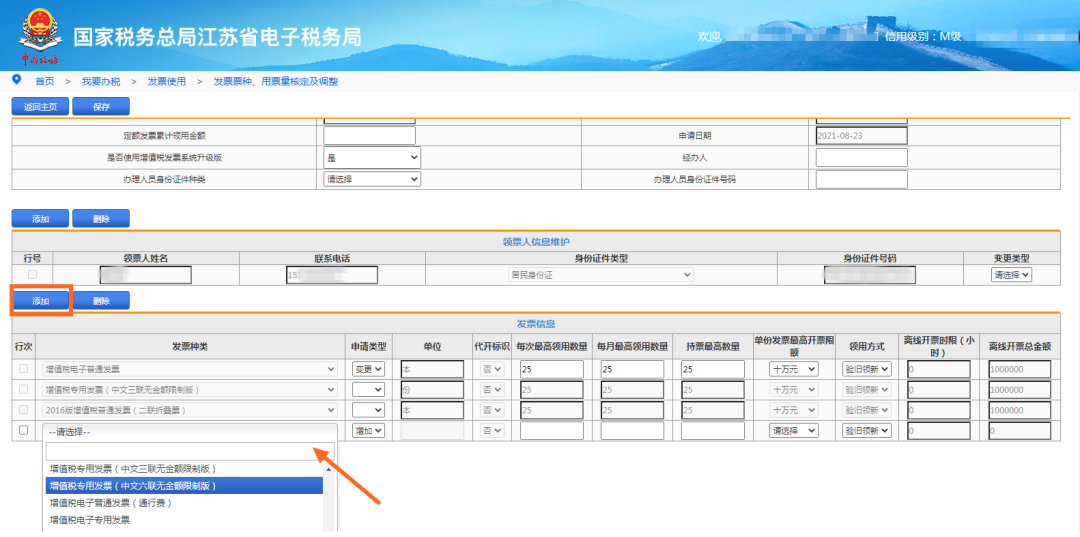
Task: Tick the checkbox for 增值税电子普通发票 row
Action: [x=23, y=369]
